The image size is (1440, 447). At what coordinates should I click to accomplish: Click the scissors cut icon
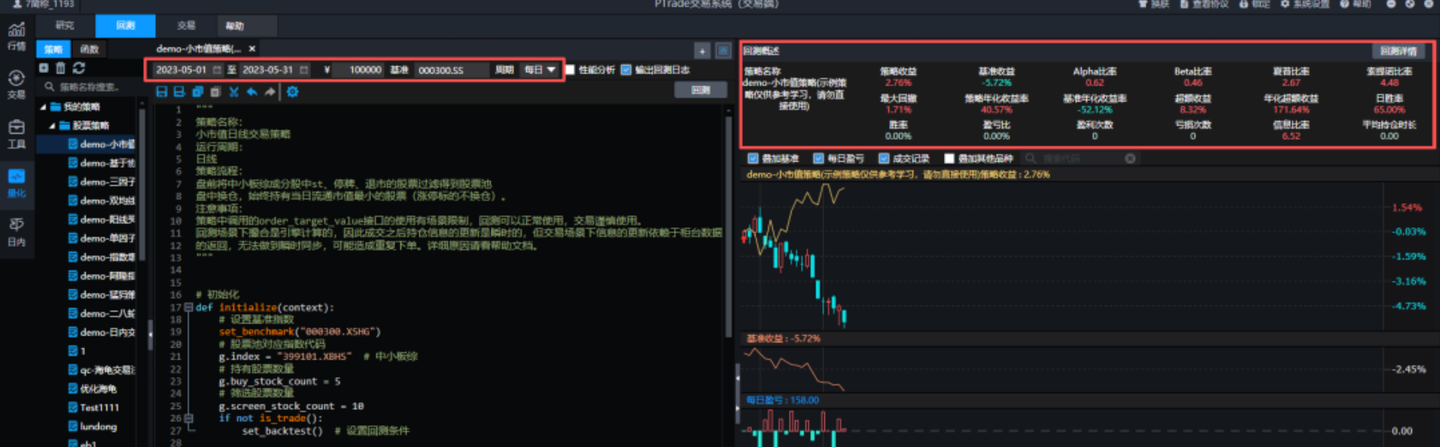tap(233, 92)
